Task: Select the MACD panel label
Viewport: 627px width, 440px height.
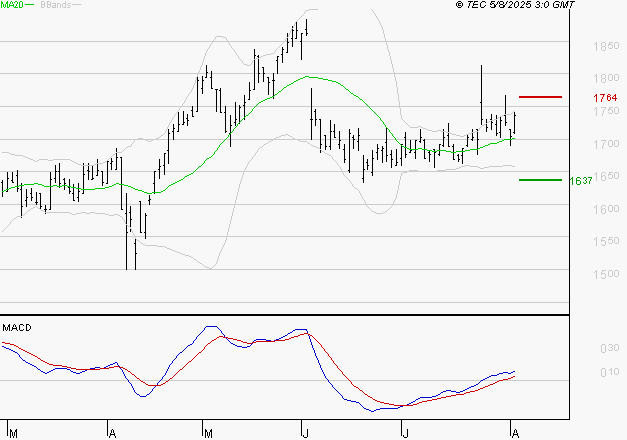Action: (17, 327)
